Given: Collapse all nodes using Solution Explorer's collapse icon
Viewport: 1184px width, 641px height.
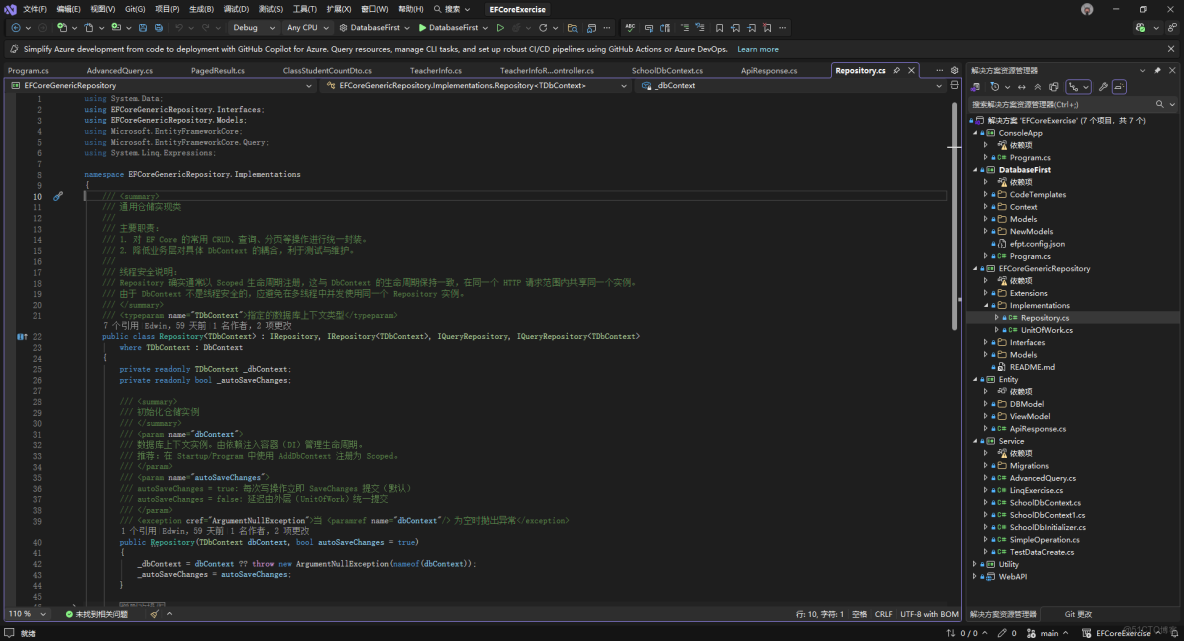Looking at the screenshot, I should 1038,86.
